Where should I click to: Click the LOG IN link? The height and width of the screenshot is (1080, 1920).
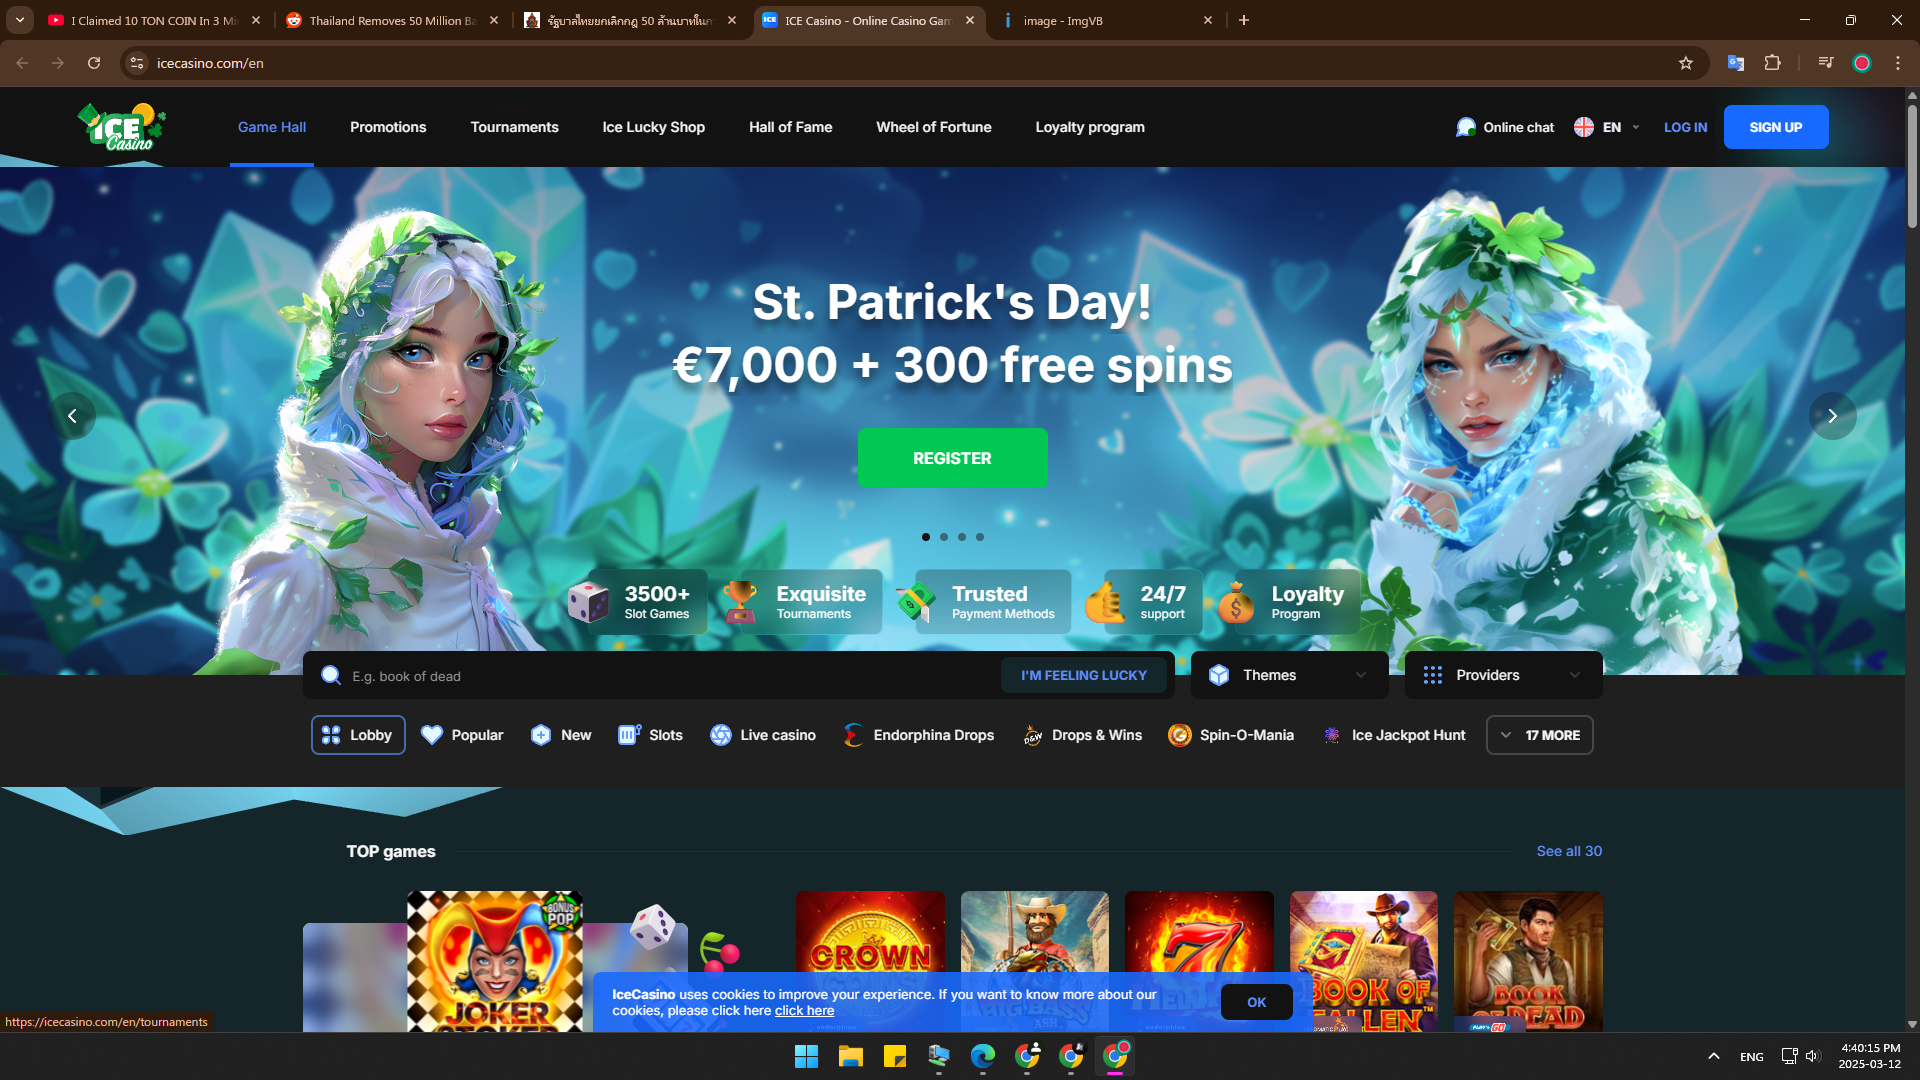point(1686,127)
